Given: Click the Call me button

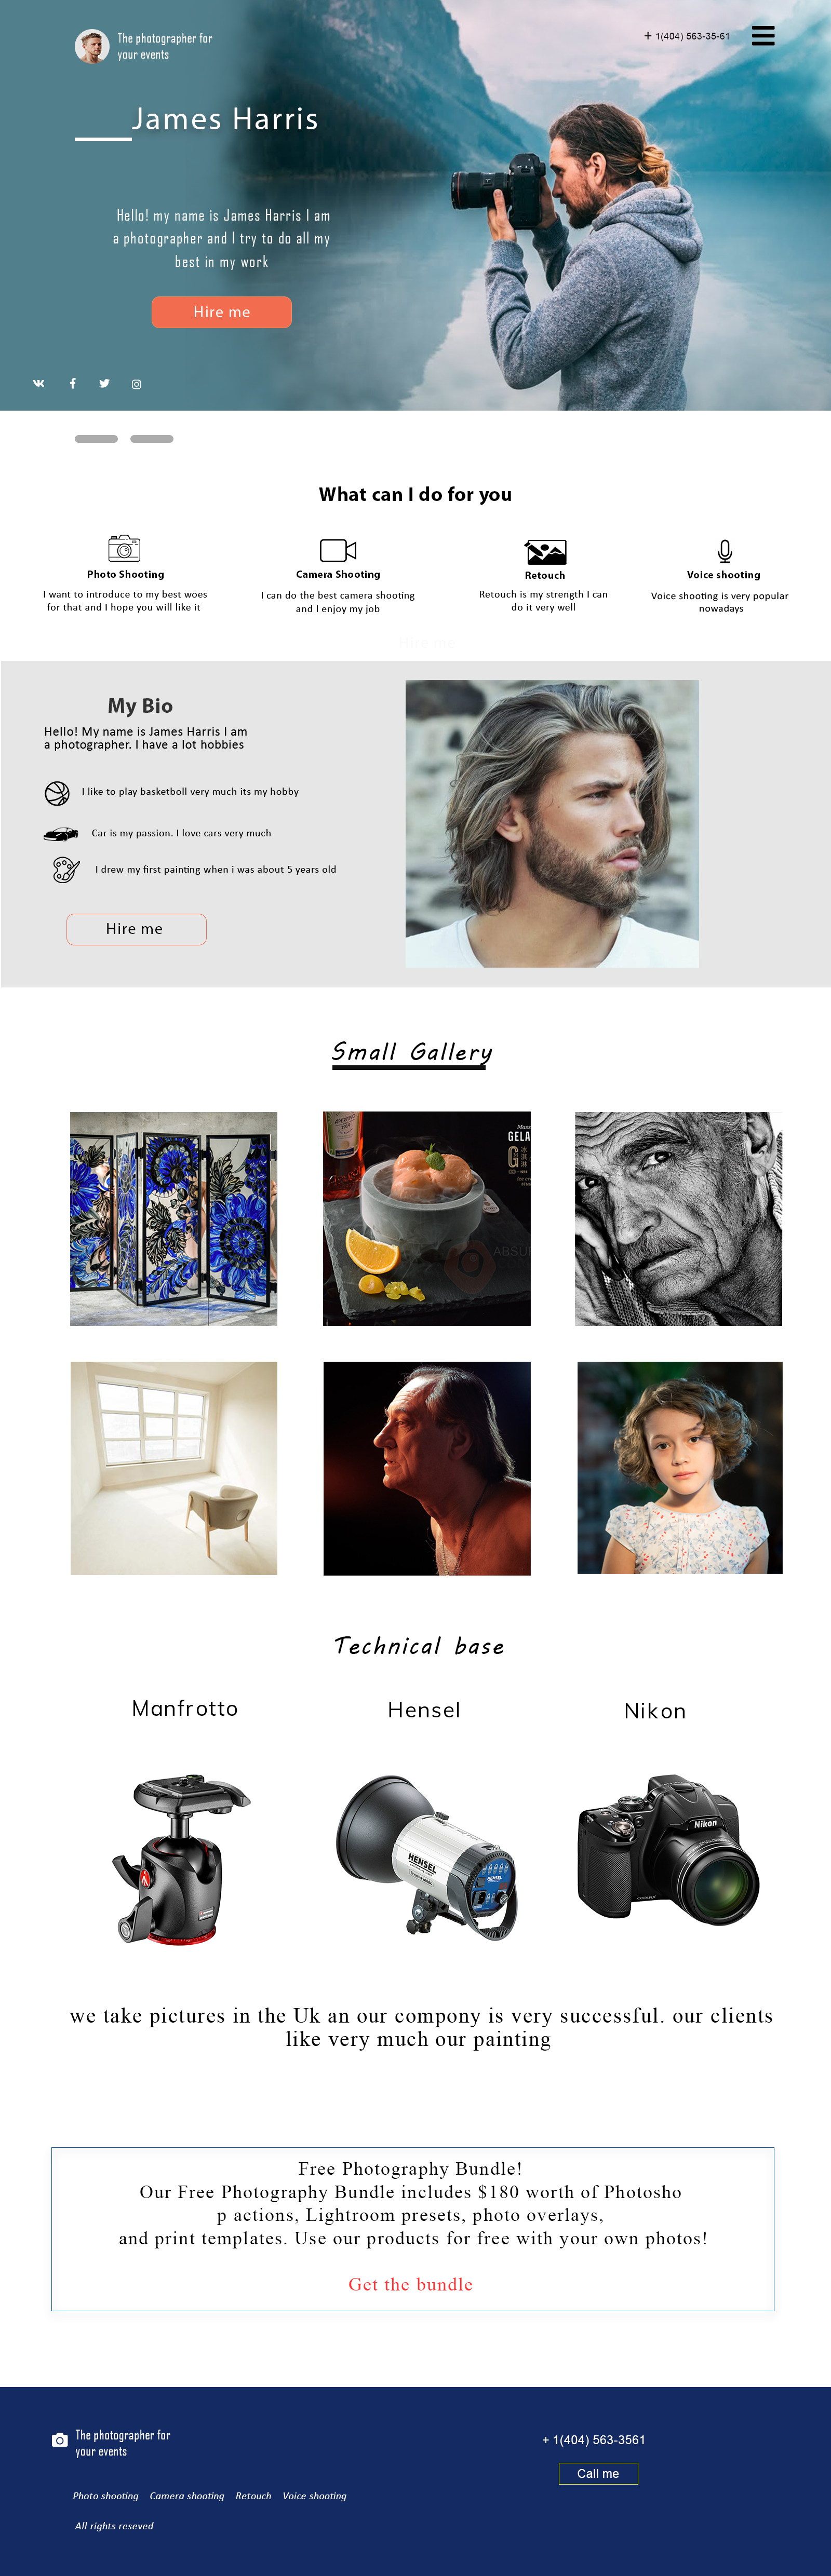Looking at the screenshot, I should (x=598, y=2473).
